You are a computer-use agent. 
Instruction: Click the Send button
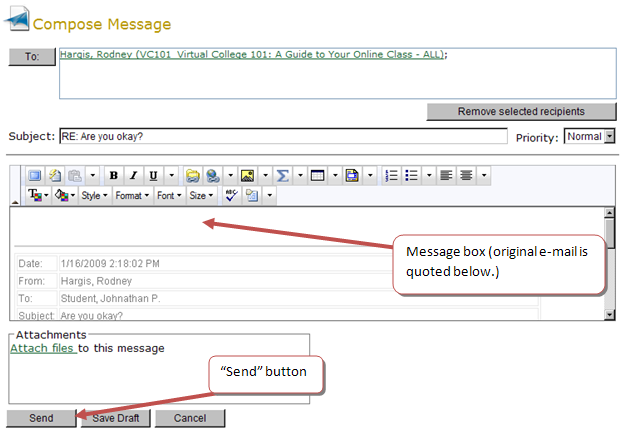(x=41, y=418)
